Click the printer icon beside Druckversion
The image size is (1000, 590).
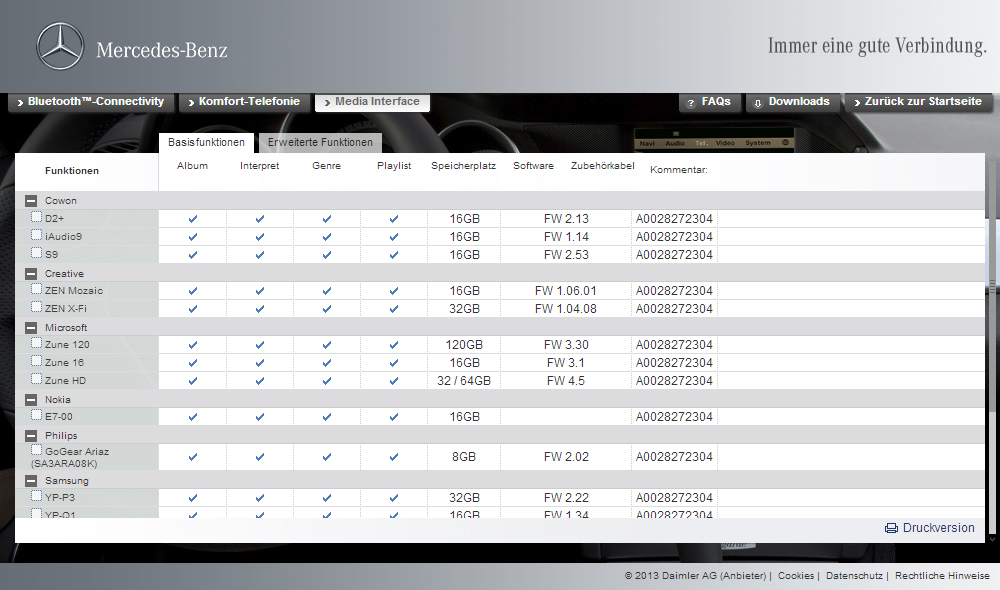tap(891, 528)
